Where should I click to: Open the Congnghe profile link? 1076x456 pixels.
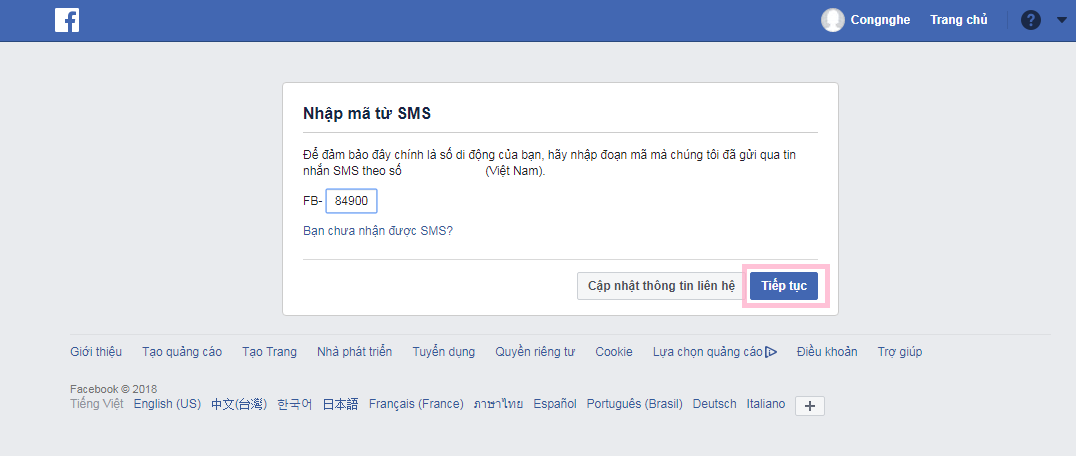[880, 20]
